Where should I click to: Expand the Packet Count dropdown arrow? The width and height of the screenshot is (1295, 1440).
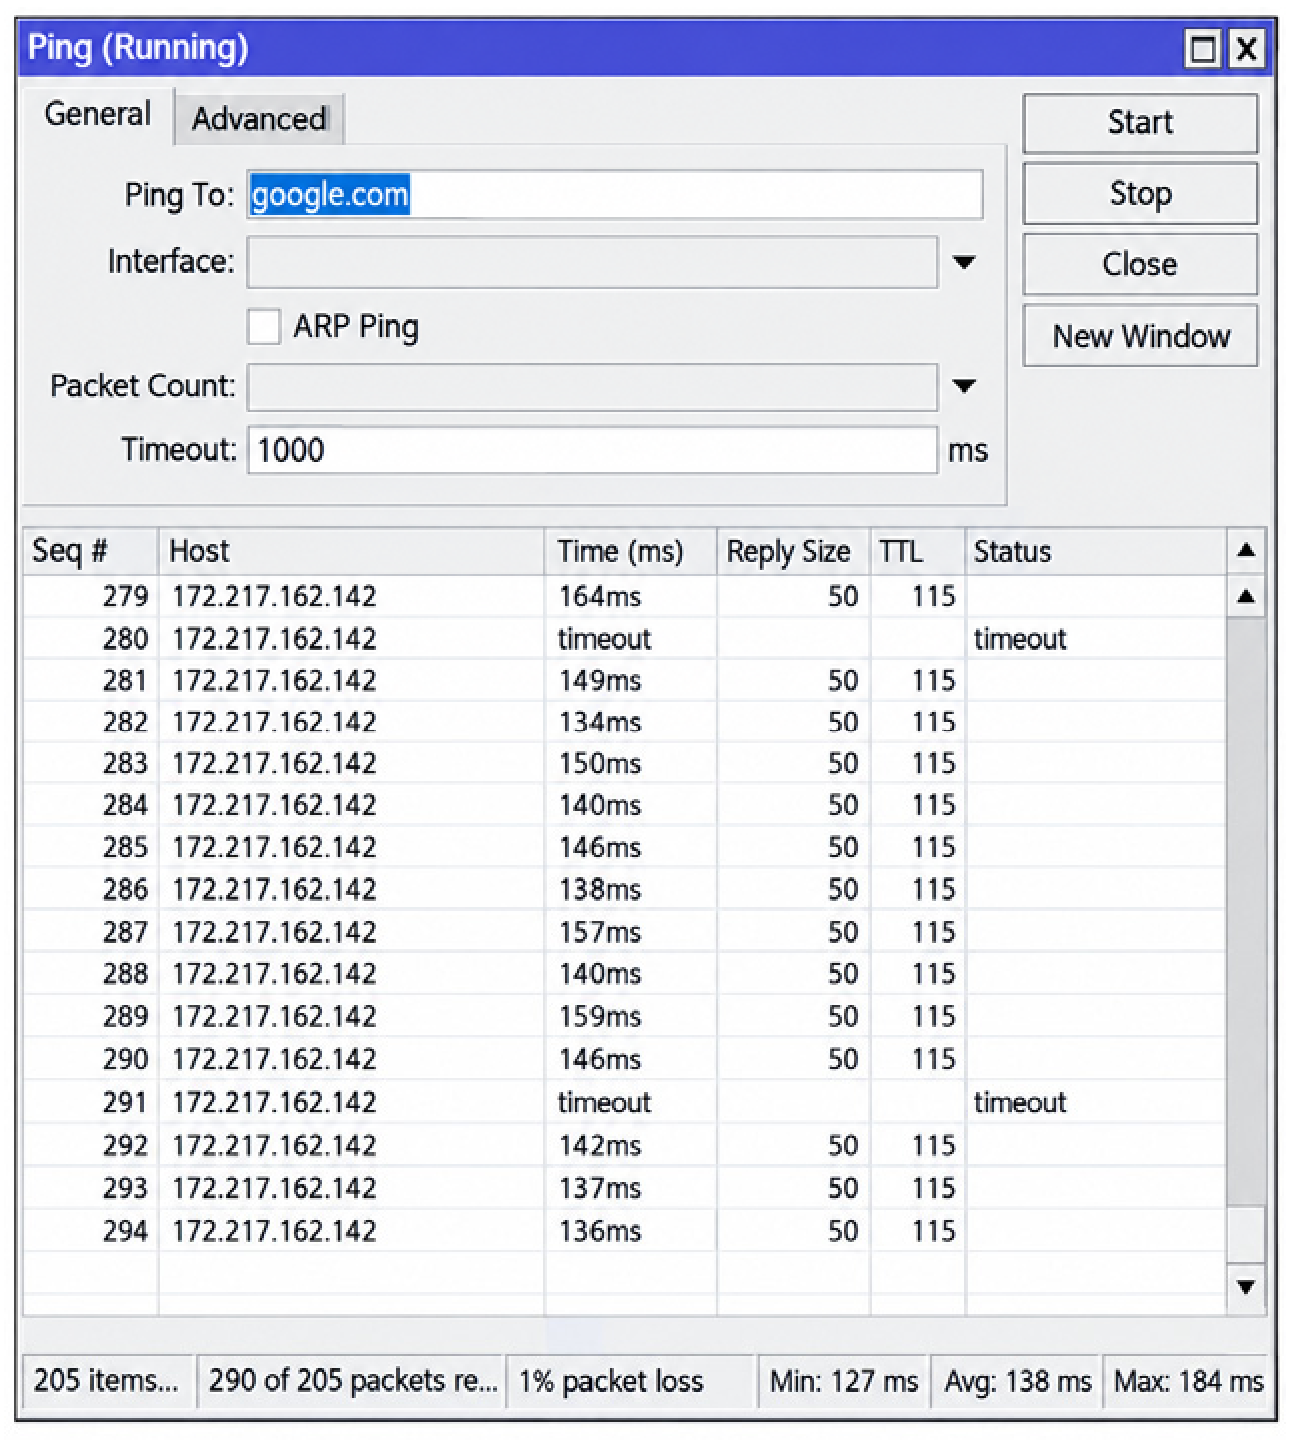pos(964,386)
